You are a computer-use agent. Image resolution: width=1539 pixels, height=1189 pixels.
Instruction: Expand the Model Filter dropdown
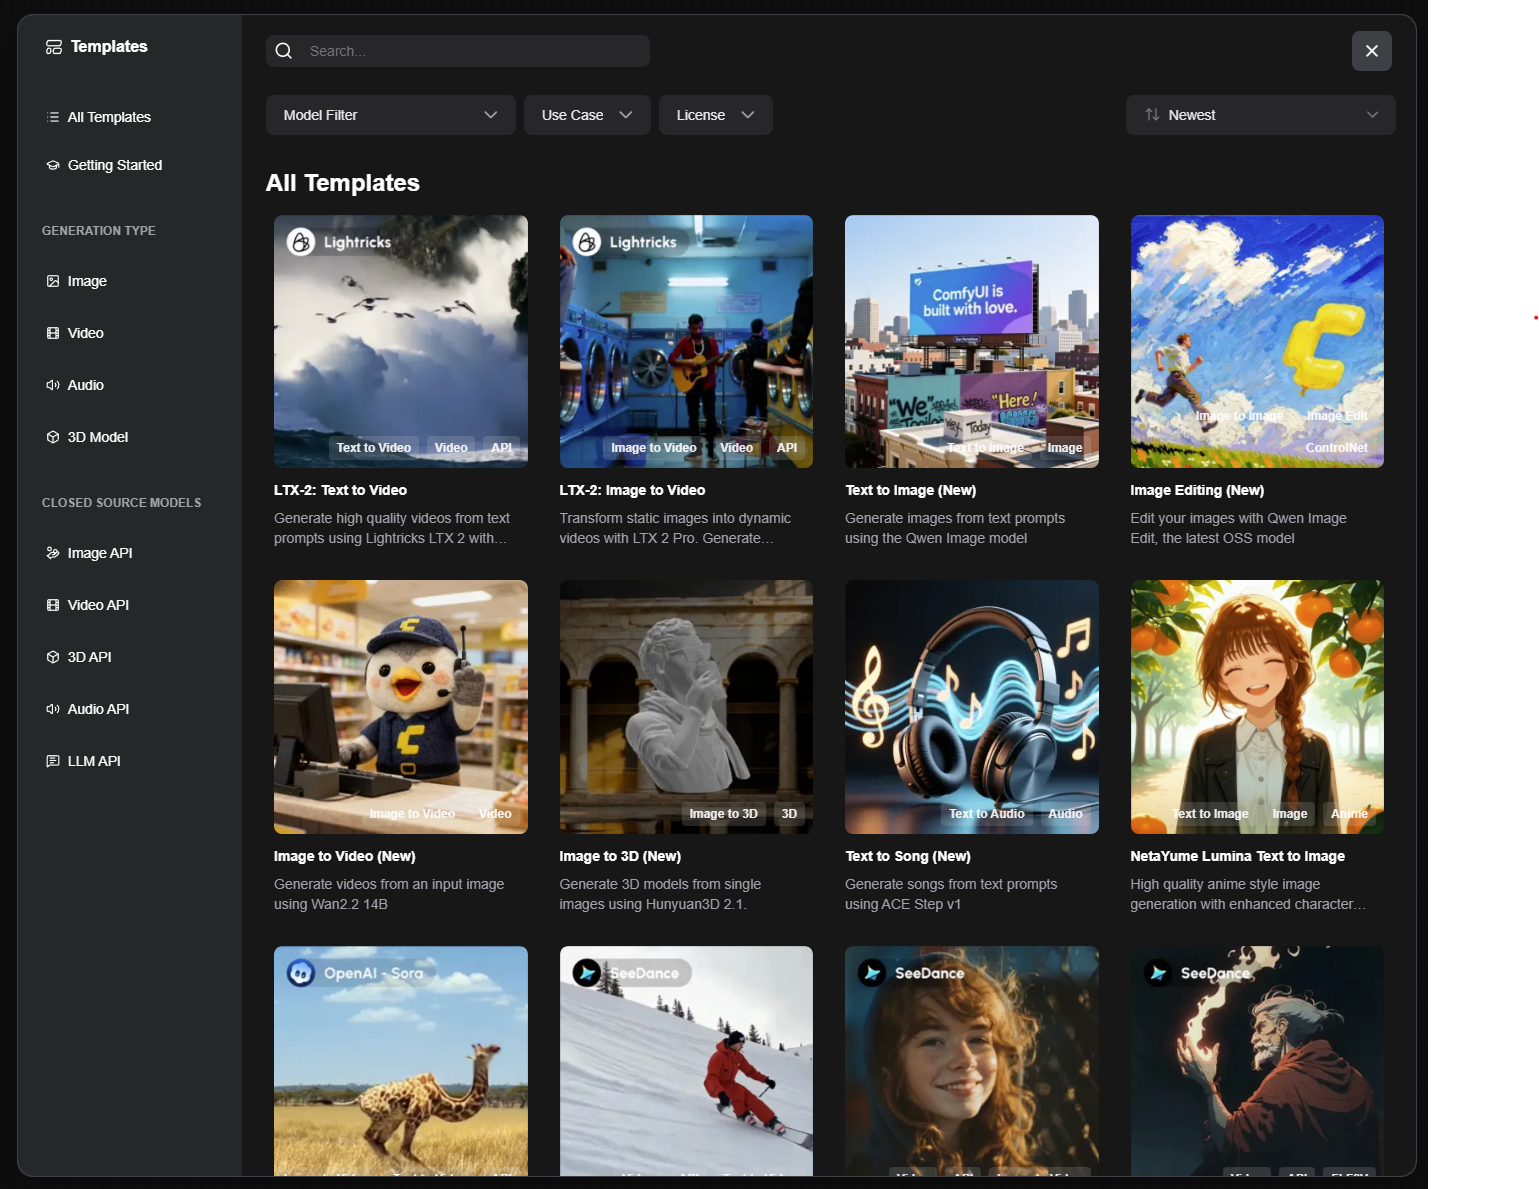pyautogui.click(x=390, y=115)
